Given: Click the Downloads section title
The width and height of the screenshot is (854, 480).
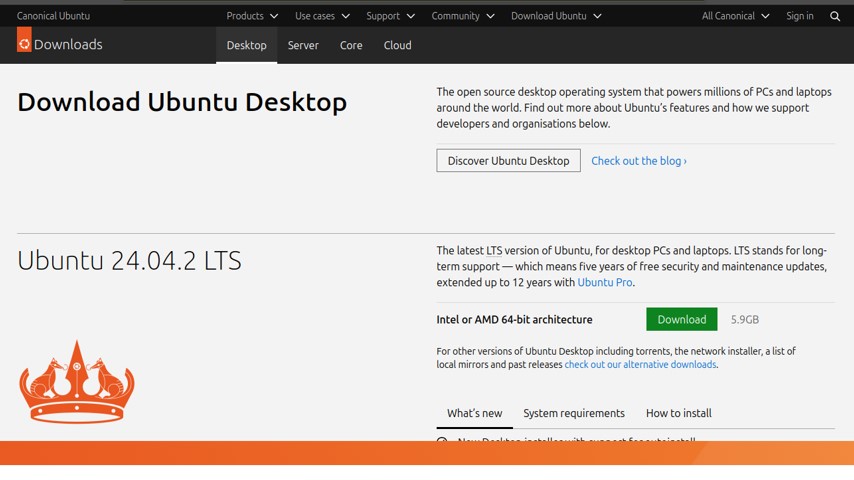Looking at the screenshot, I should (68, 45).
